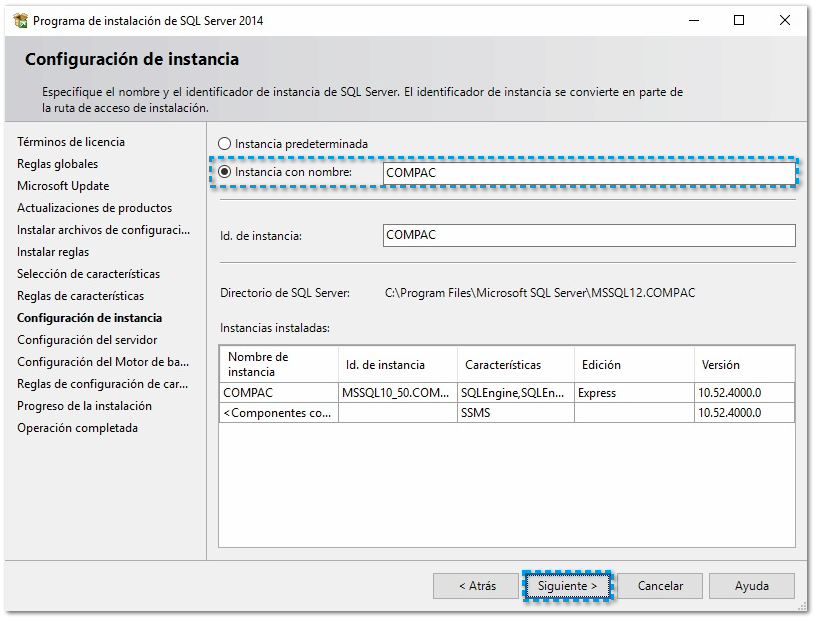Viewport: 816px width, 620px height.
Task: Click Versión column header
Action: 744,364
